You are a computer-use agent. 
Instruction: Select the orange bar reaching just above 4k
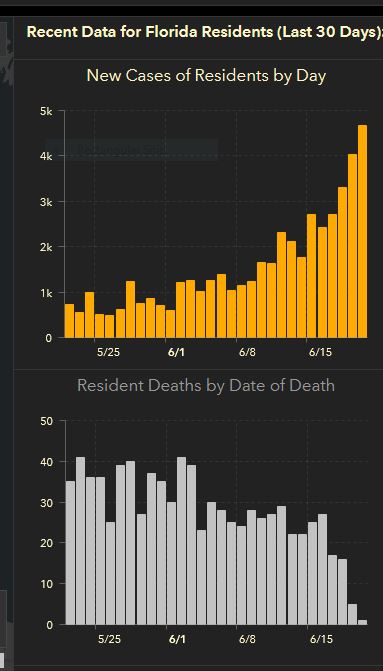pyautogui.click(x=352, y=246)
